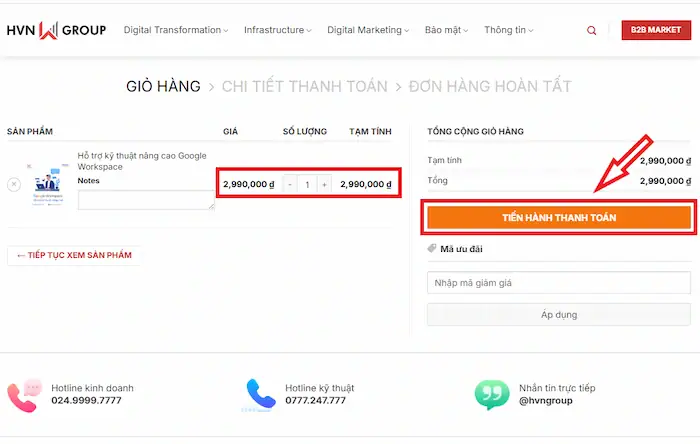Expand the Digital Marketing dropdown
Screen dimensions: 700x444
point(368,30)
